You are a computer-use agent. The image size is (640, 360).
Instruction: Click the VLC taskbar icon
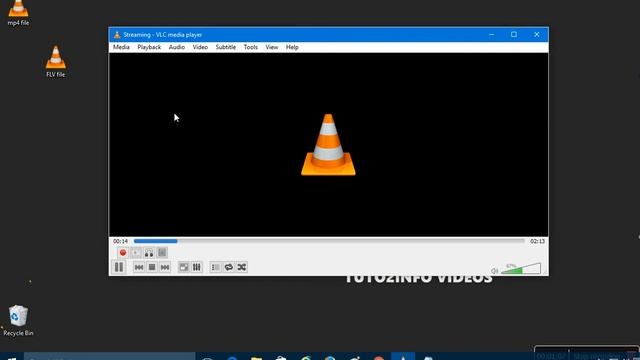point(403,356)
